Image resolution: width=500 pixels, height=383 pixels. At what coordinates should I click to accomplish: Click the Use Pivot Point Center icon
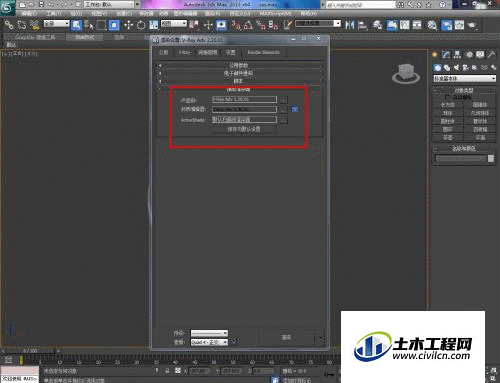pos(194,25)
